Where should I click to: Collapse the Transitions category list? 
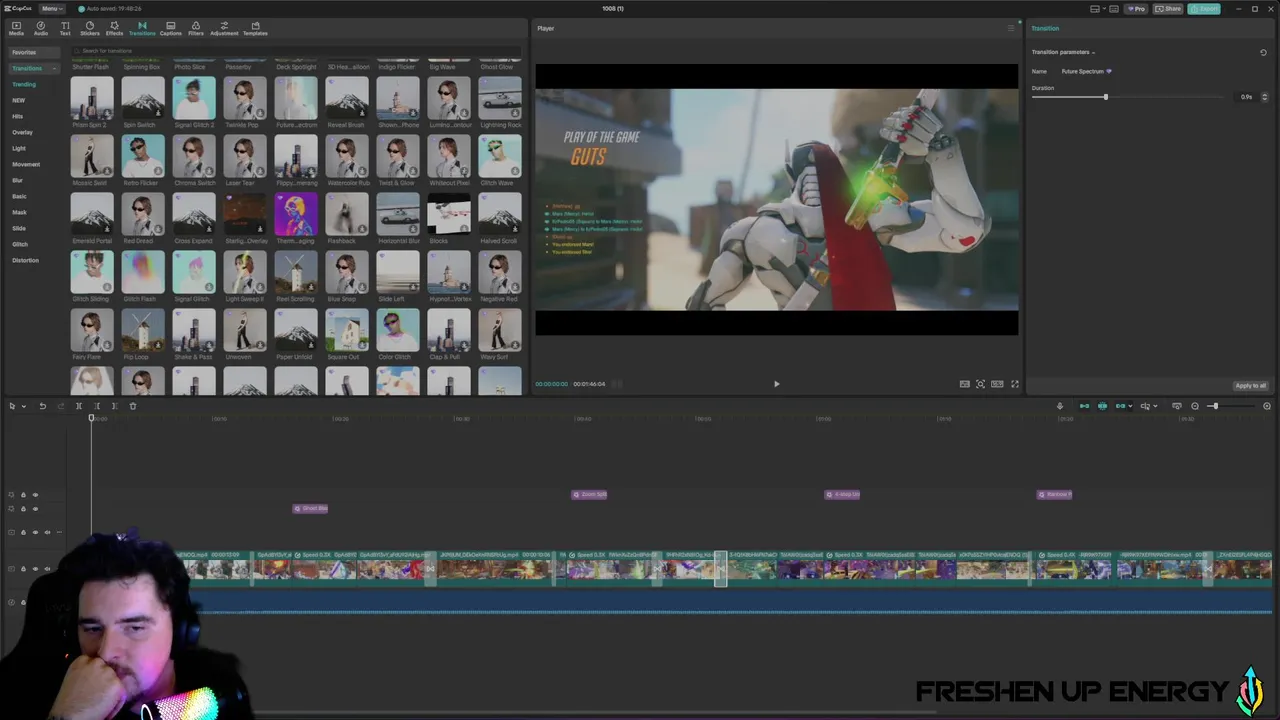click(53, 68)
